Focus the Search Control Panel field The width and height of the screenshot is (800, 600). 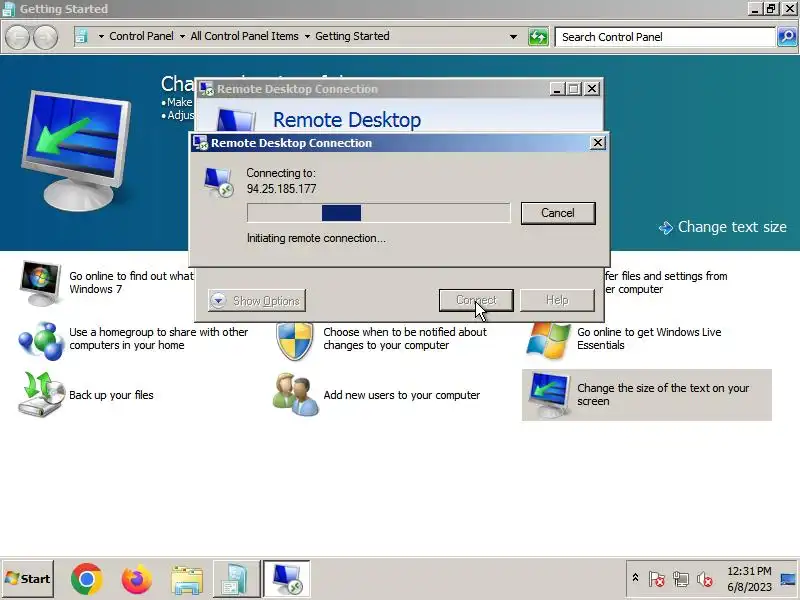point(665,37)
